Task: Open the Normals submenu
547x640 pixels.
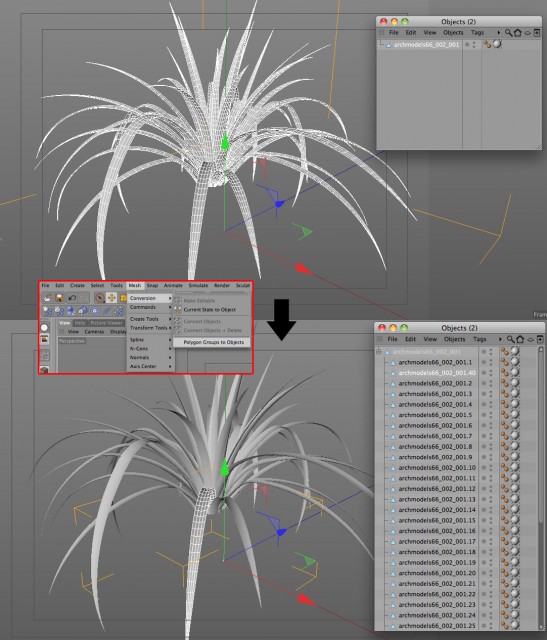Action: [150, 358]
